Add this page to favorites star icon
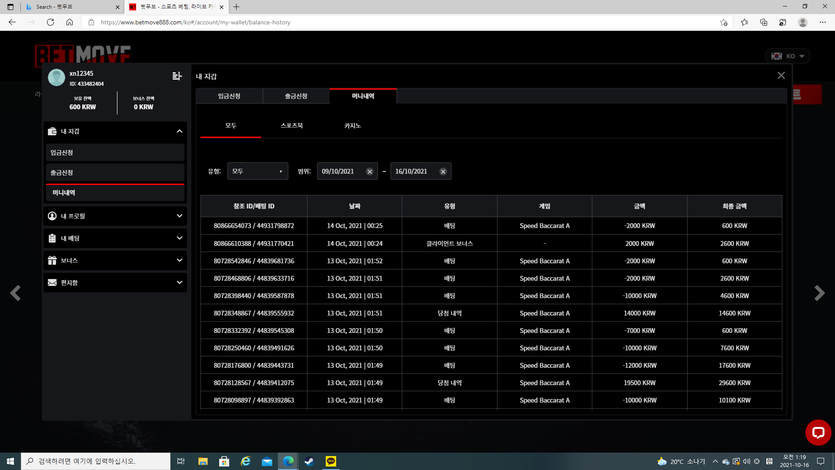 (x=724, y=22)
